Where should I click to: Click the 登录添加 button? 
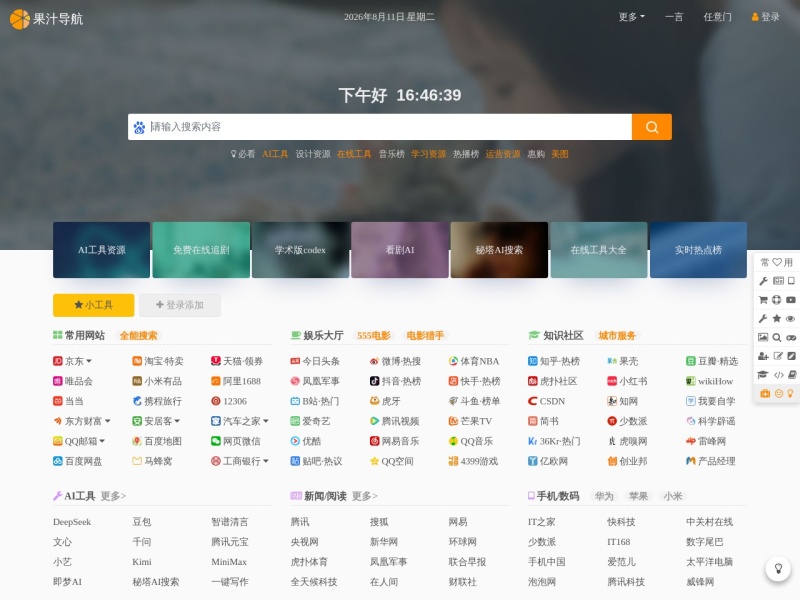(x=180, y=305)
